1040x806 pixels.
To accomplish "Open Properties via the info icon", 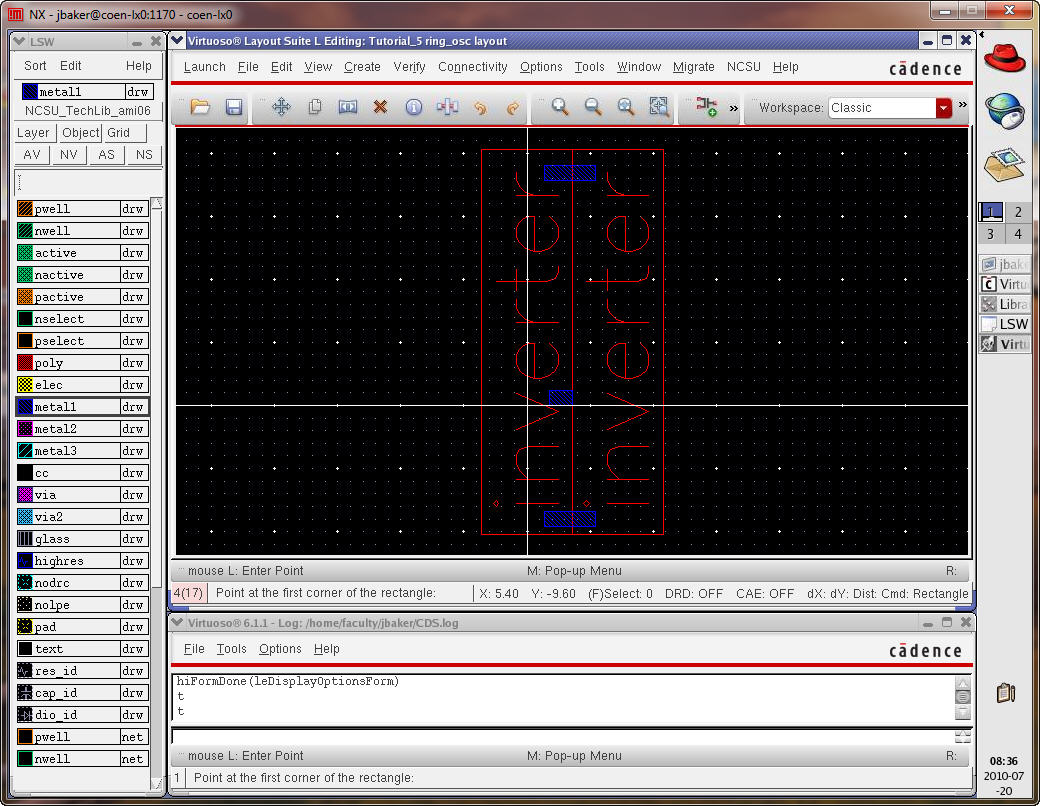I will pyautogui.click(x=413, y=107).
